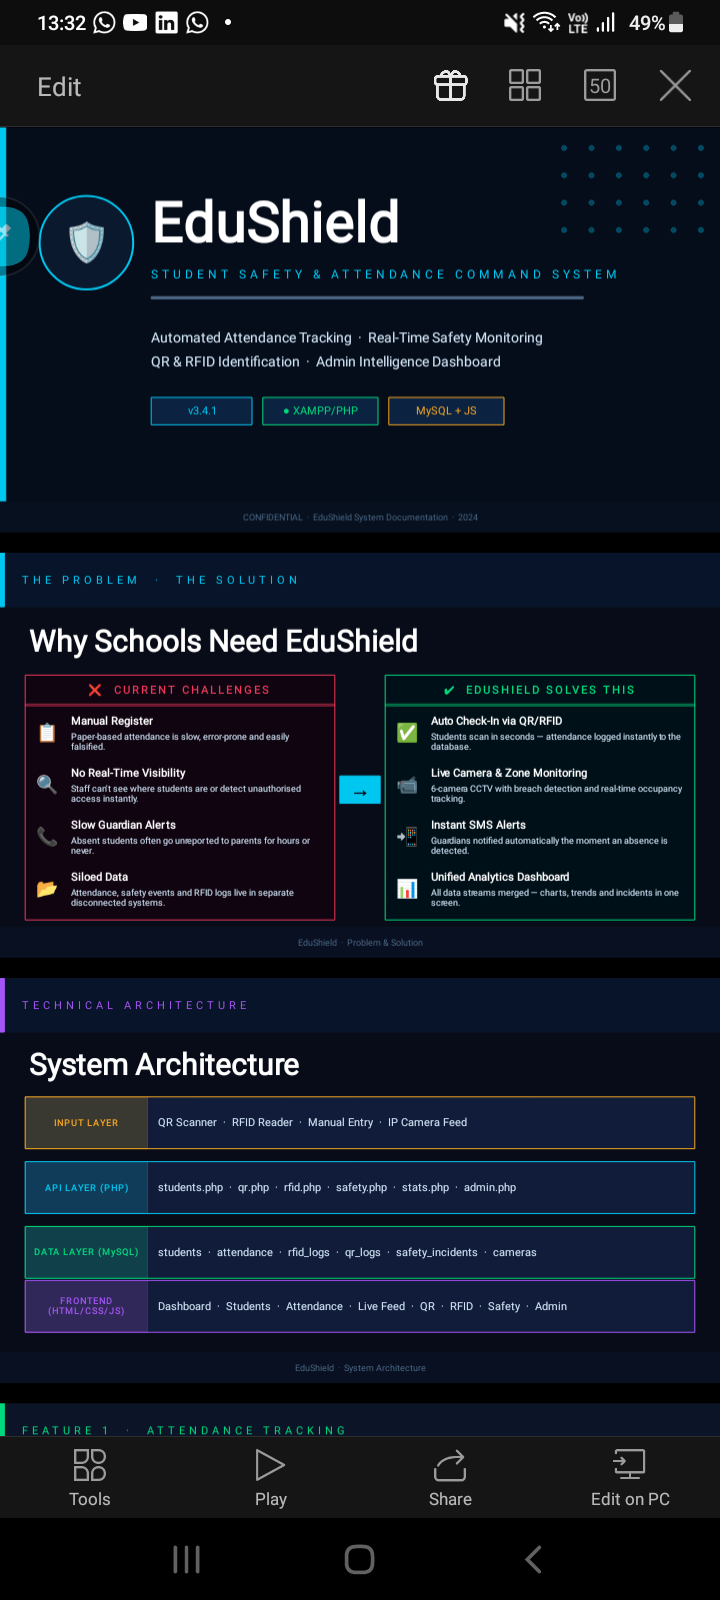
Task: Open the EduShield title slide thumbnail
Action: (360, 329)
